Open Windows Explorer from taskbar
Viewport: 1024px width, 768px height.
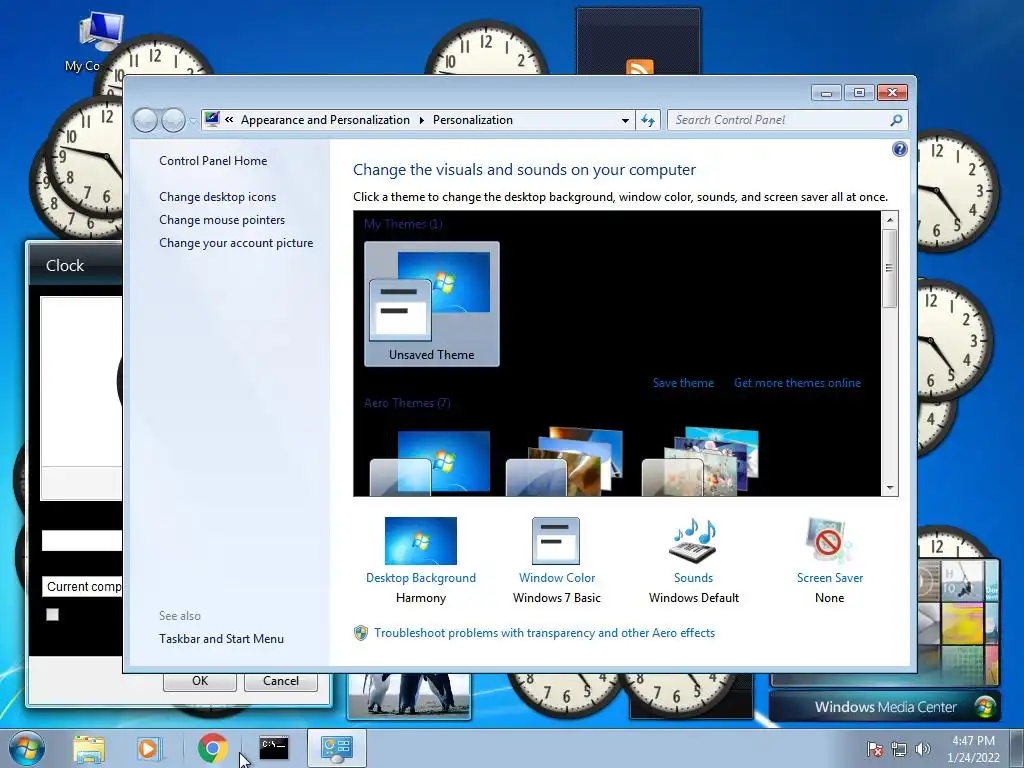coord(89,748)
